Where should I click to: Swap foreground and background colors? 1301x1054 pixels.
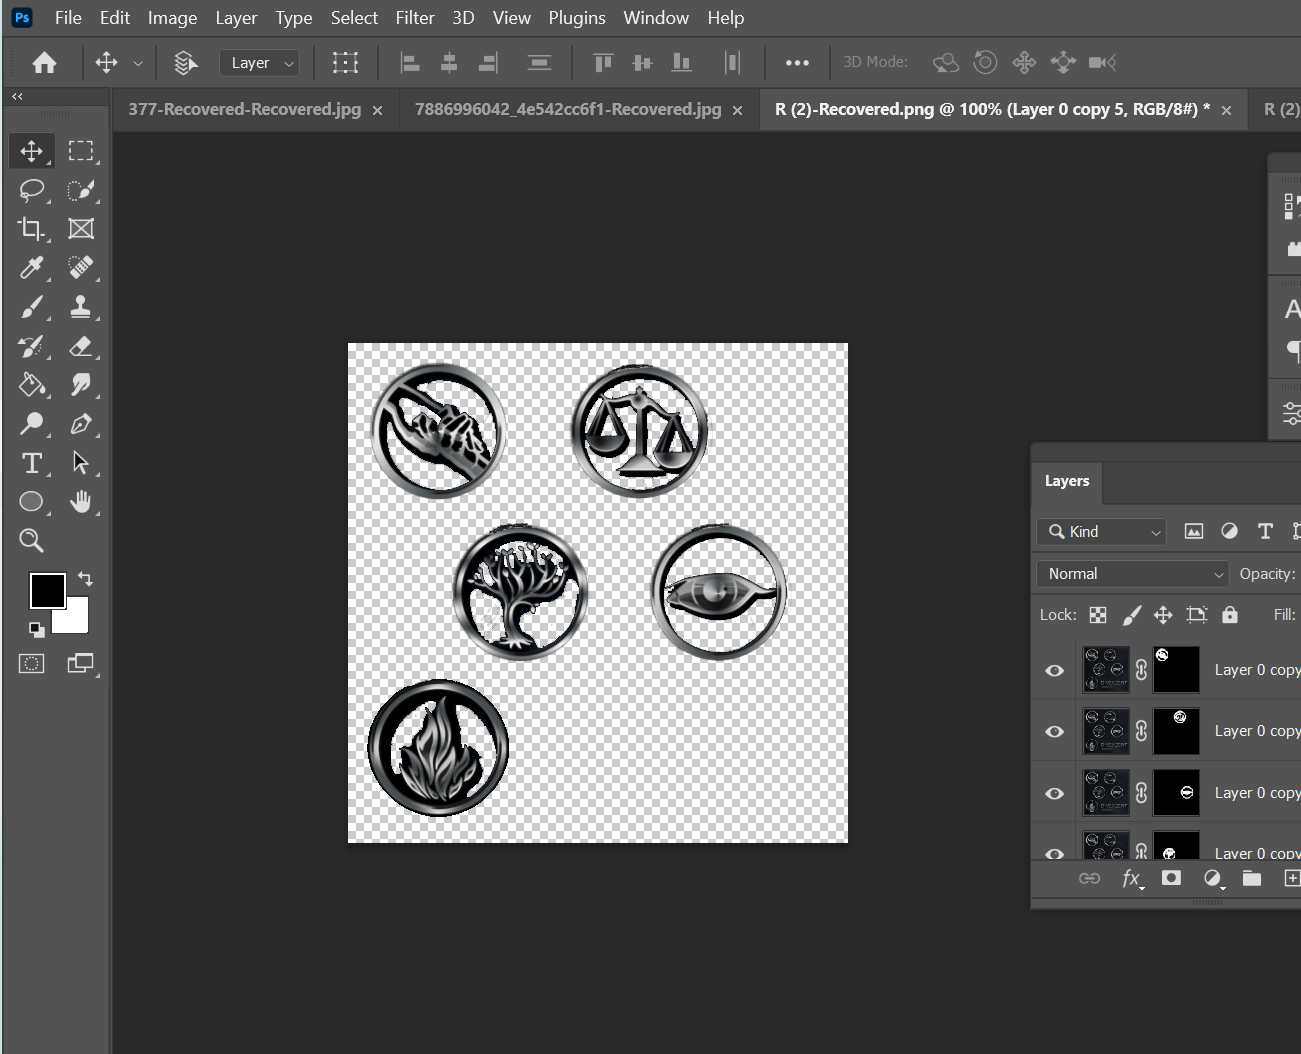[85, 579]
